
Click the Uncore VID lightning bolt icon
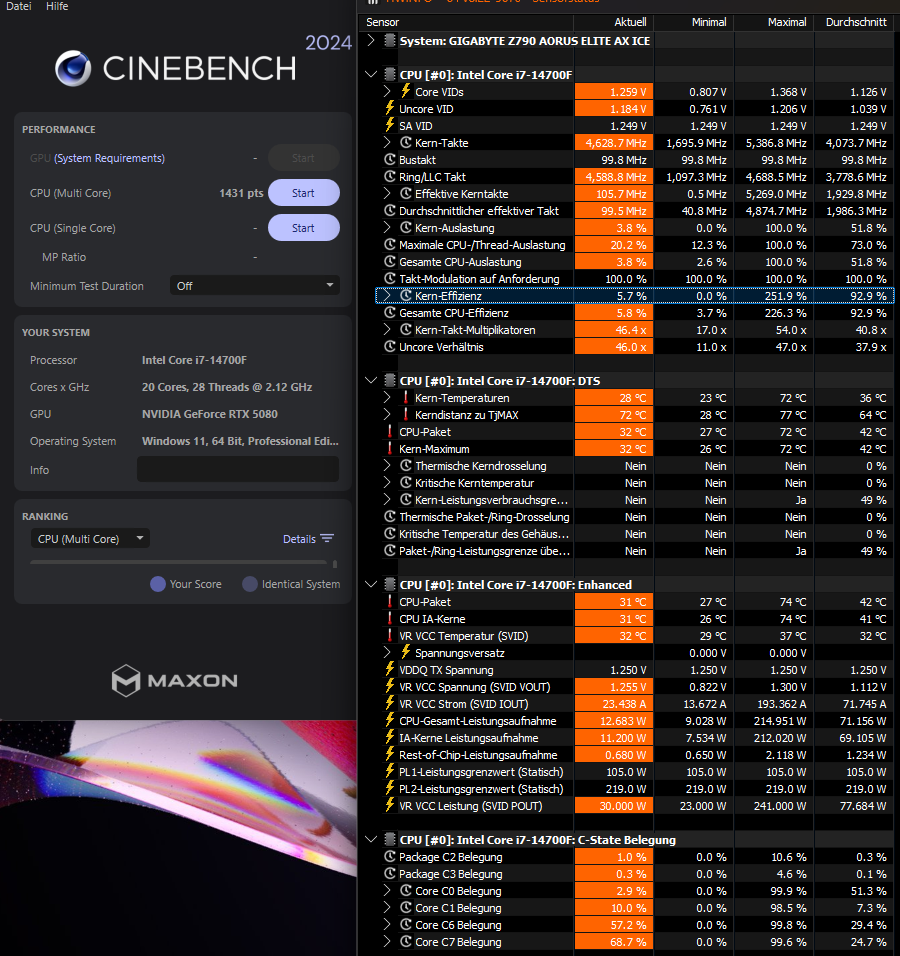390,109
